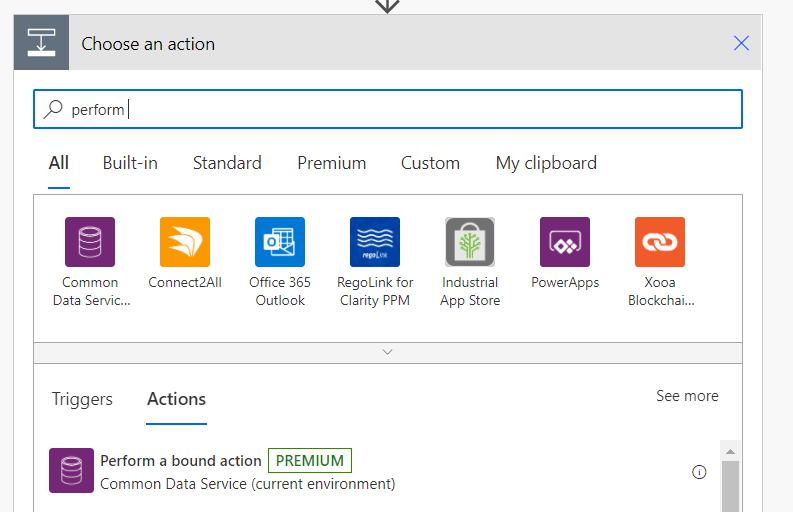This screenshot has width=793, height=512.
Task: Choose the Connect2All connector icon
Action: click(x=185, y=242)
